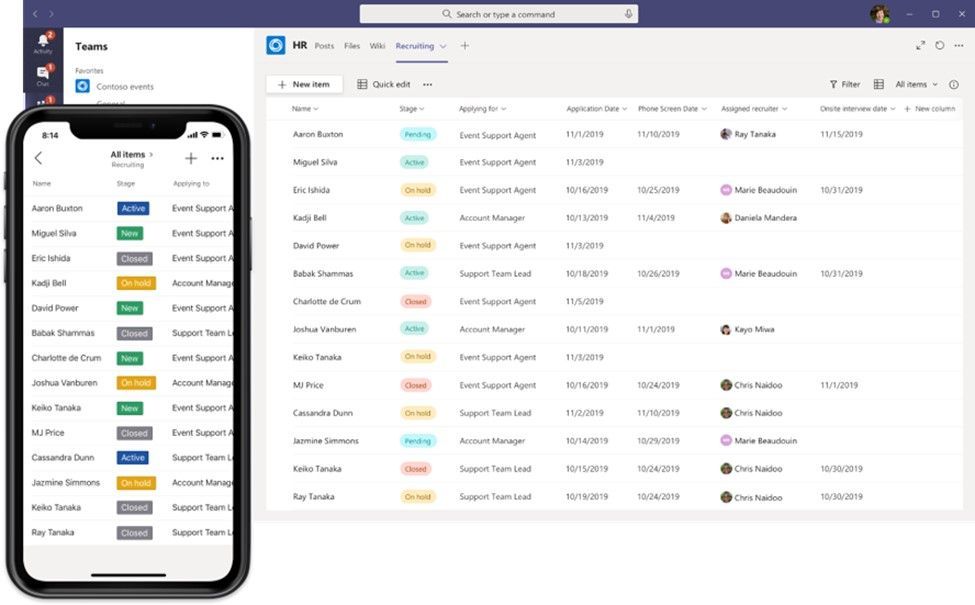Go forward in Teams history

click(51, 14)
